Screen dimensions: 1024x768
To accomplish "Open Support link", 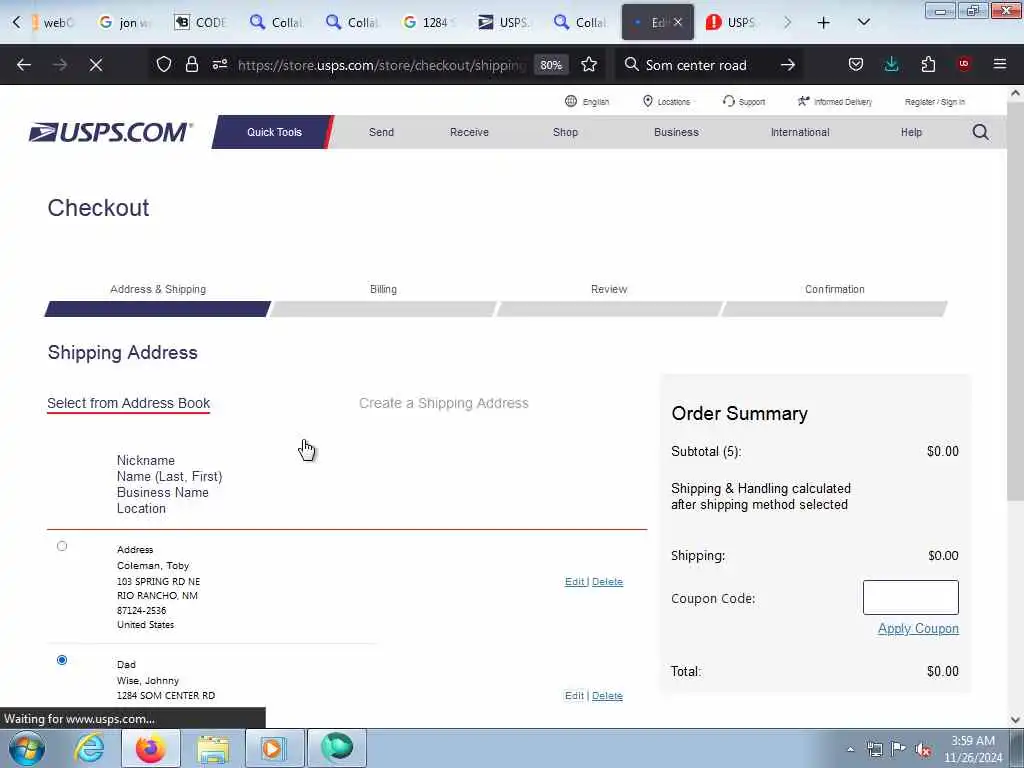I will (744, 102).
